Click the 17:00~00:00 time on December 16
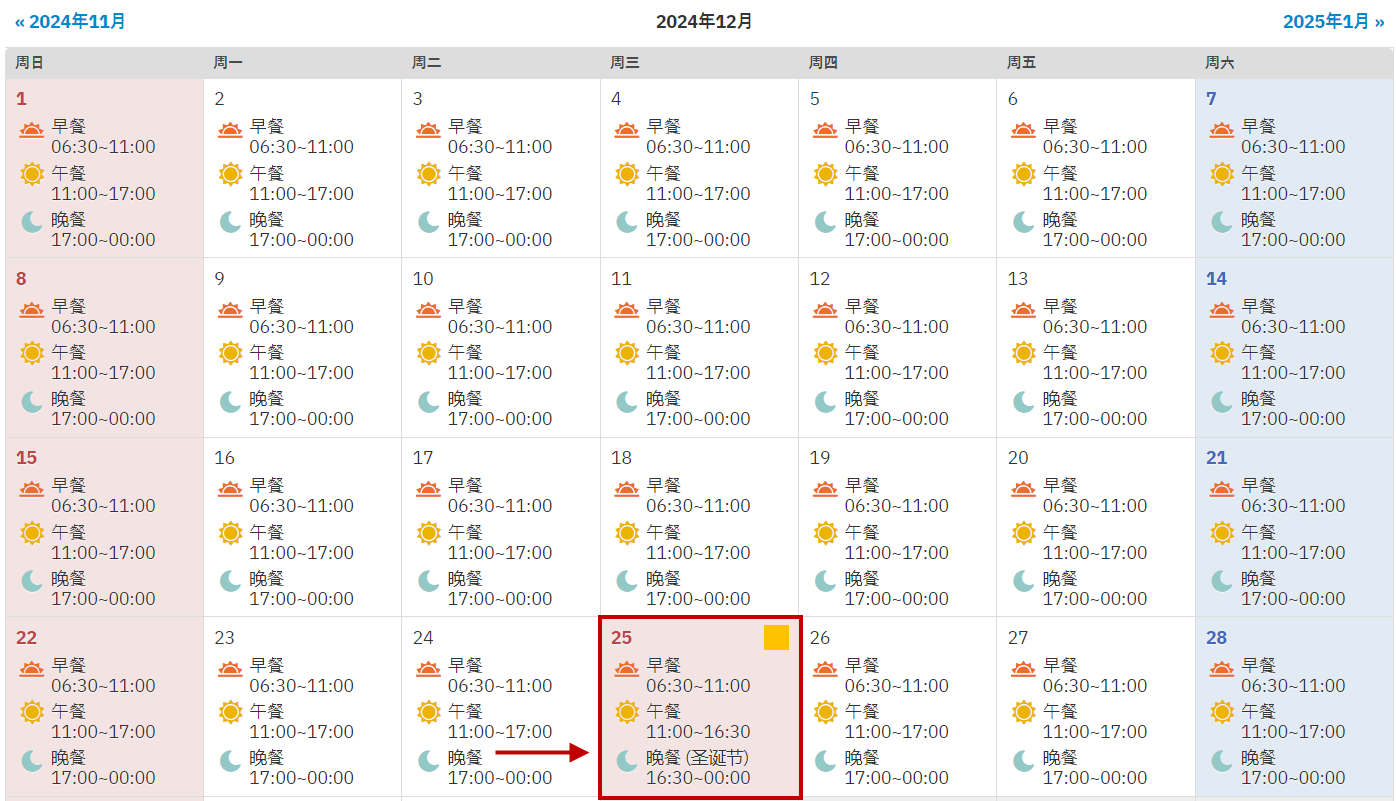Viewport: 1396px width, 801px height. (301, 599)
